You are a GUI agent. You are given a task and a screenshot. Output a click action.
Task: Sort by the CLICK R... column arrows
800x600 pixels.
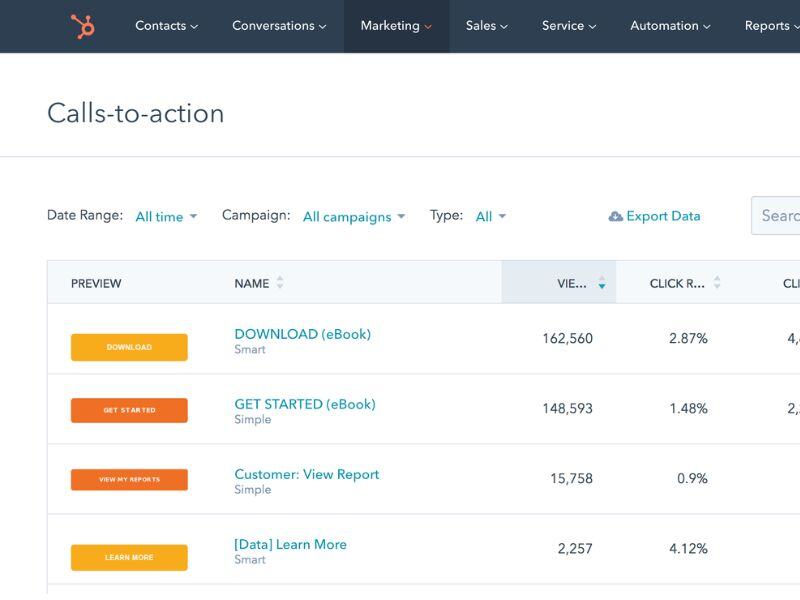pos(717,283)
